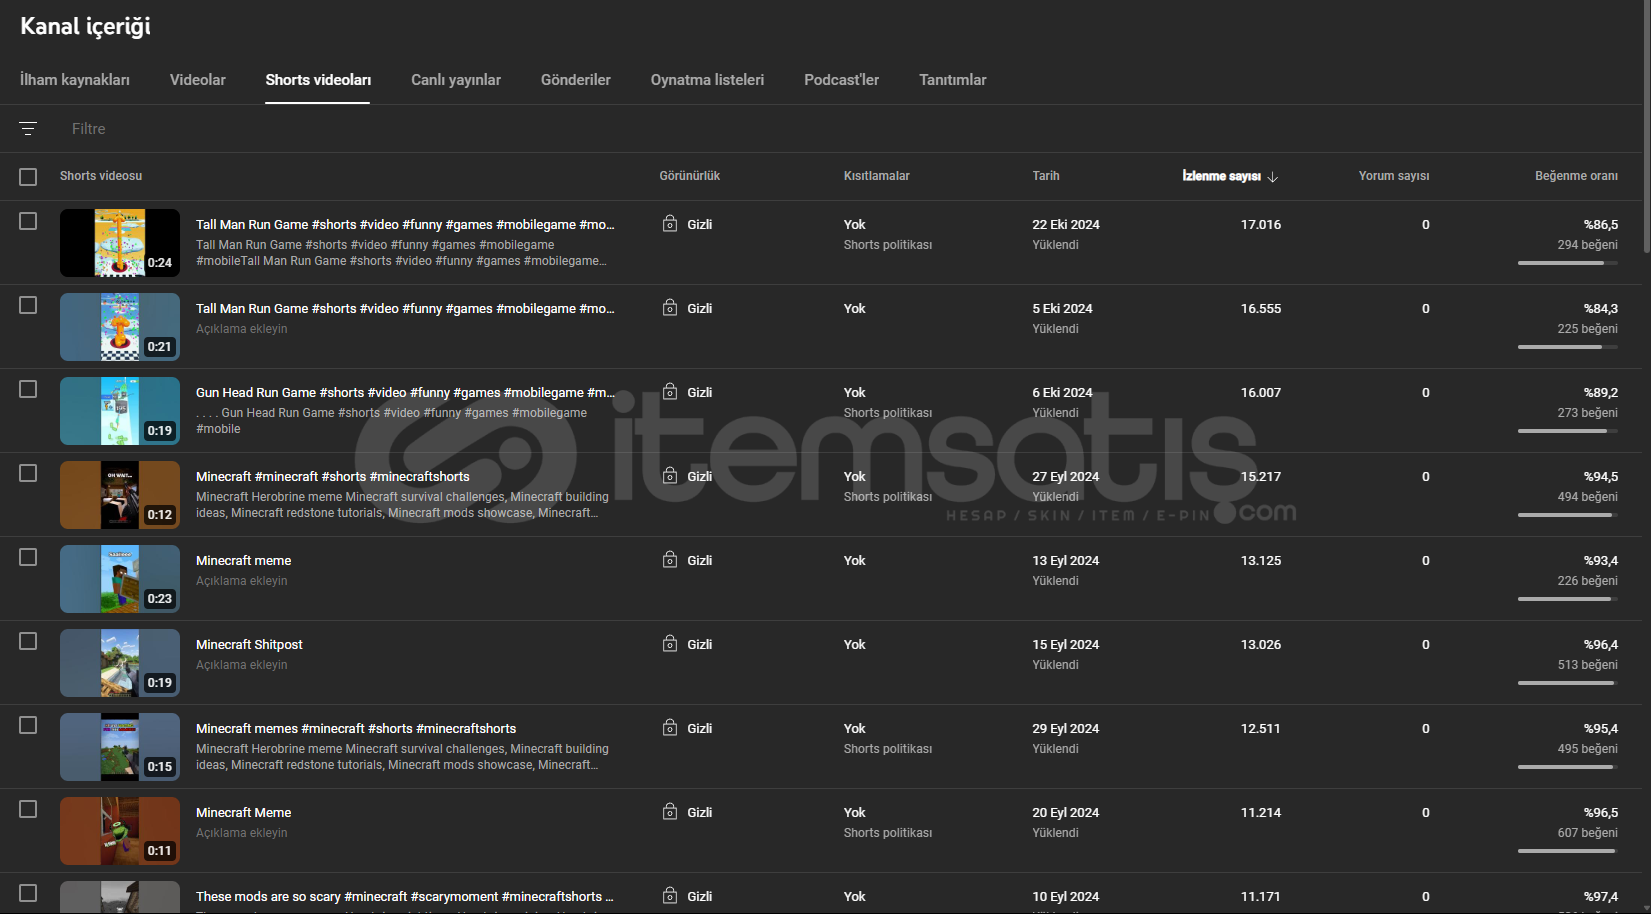
Task: Click the Beğenme oranı column header
Action: [x=1576, y=176]
